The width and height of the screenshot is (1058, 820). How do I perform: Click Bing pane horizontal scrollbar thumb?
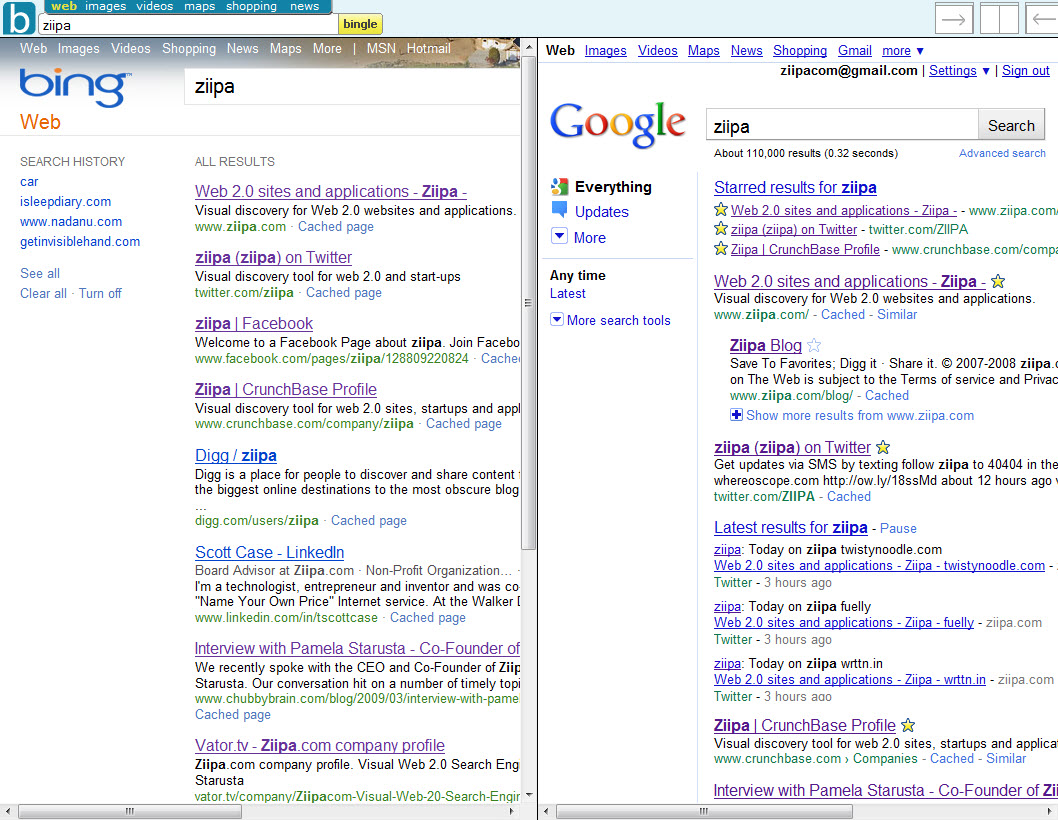pos(130,811)
